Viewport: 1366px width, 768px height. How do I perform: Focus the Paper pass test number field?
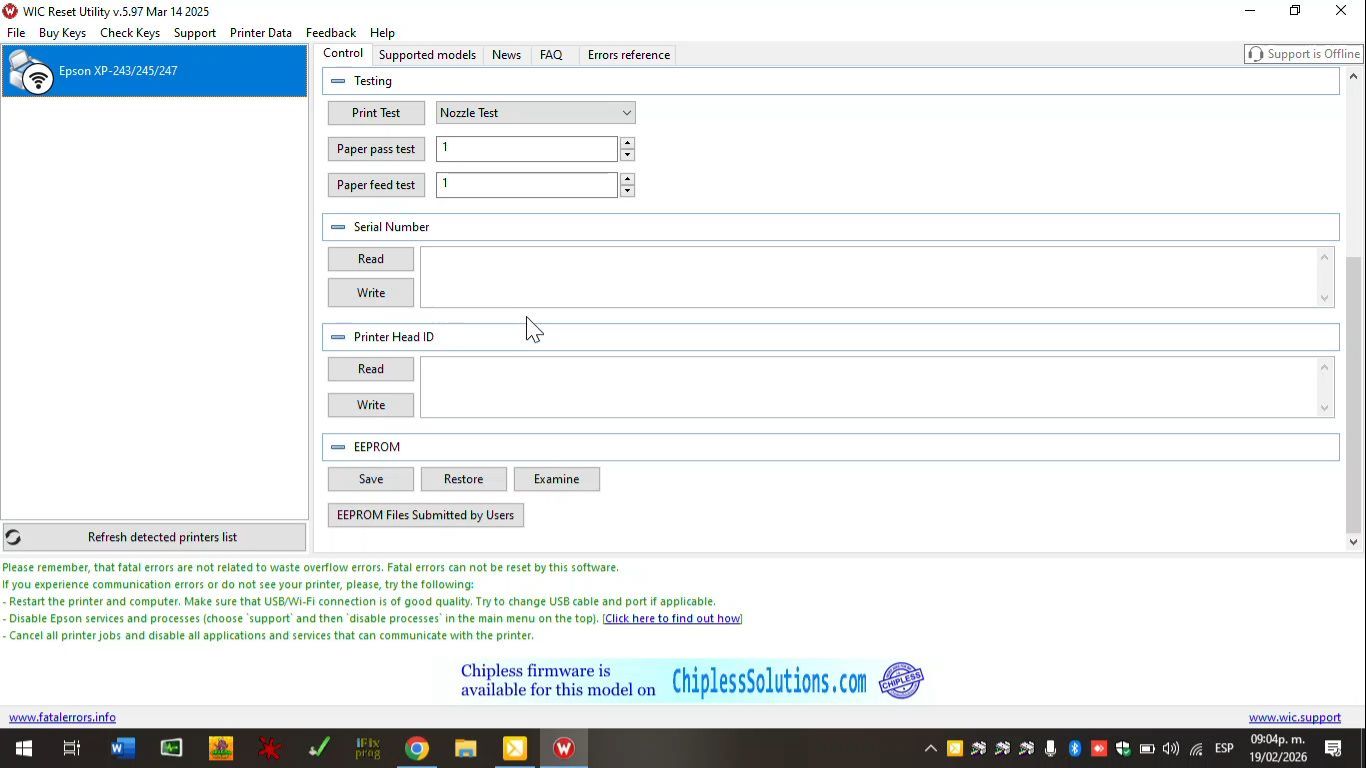[x=527, y=149]
